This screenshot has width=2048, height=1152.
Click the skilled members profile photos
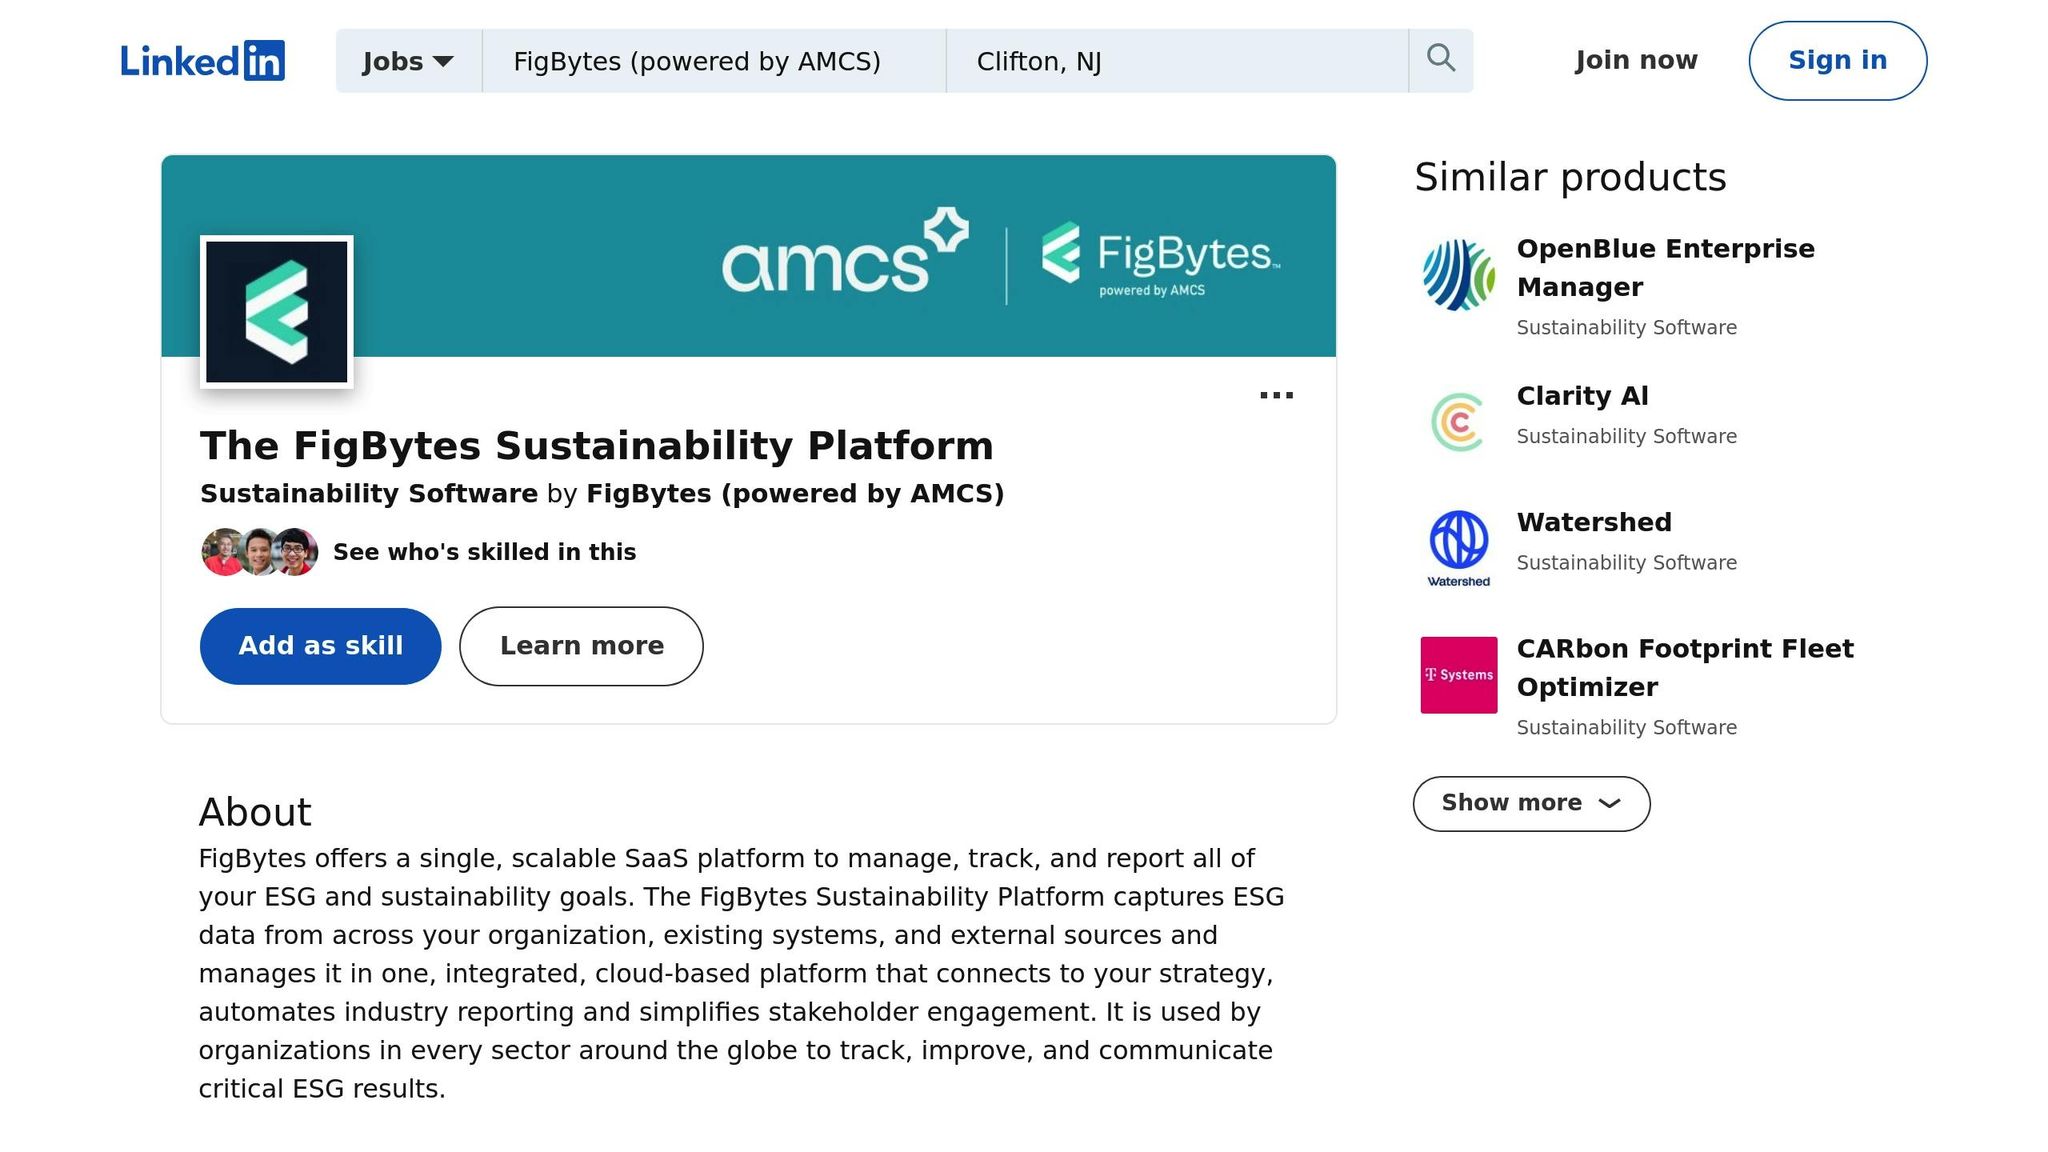(x=259, y=552)
